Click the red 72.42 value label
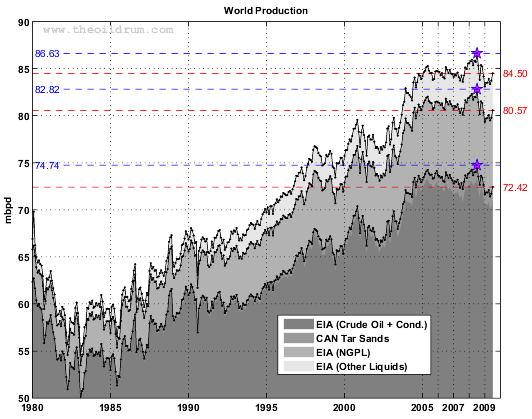This screenshot has width=532, height=419. coord(515,188)
